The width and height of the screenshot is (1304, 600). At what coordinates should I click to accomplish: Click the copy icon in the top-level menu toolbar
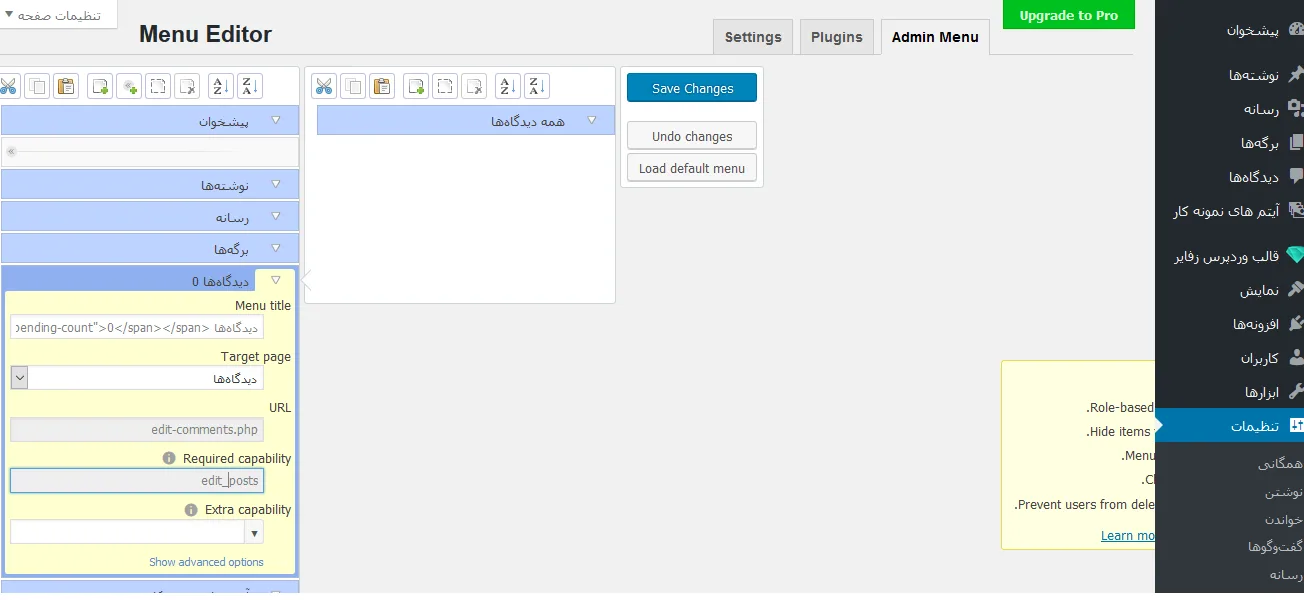click(x=37, y=86)
